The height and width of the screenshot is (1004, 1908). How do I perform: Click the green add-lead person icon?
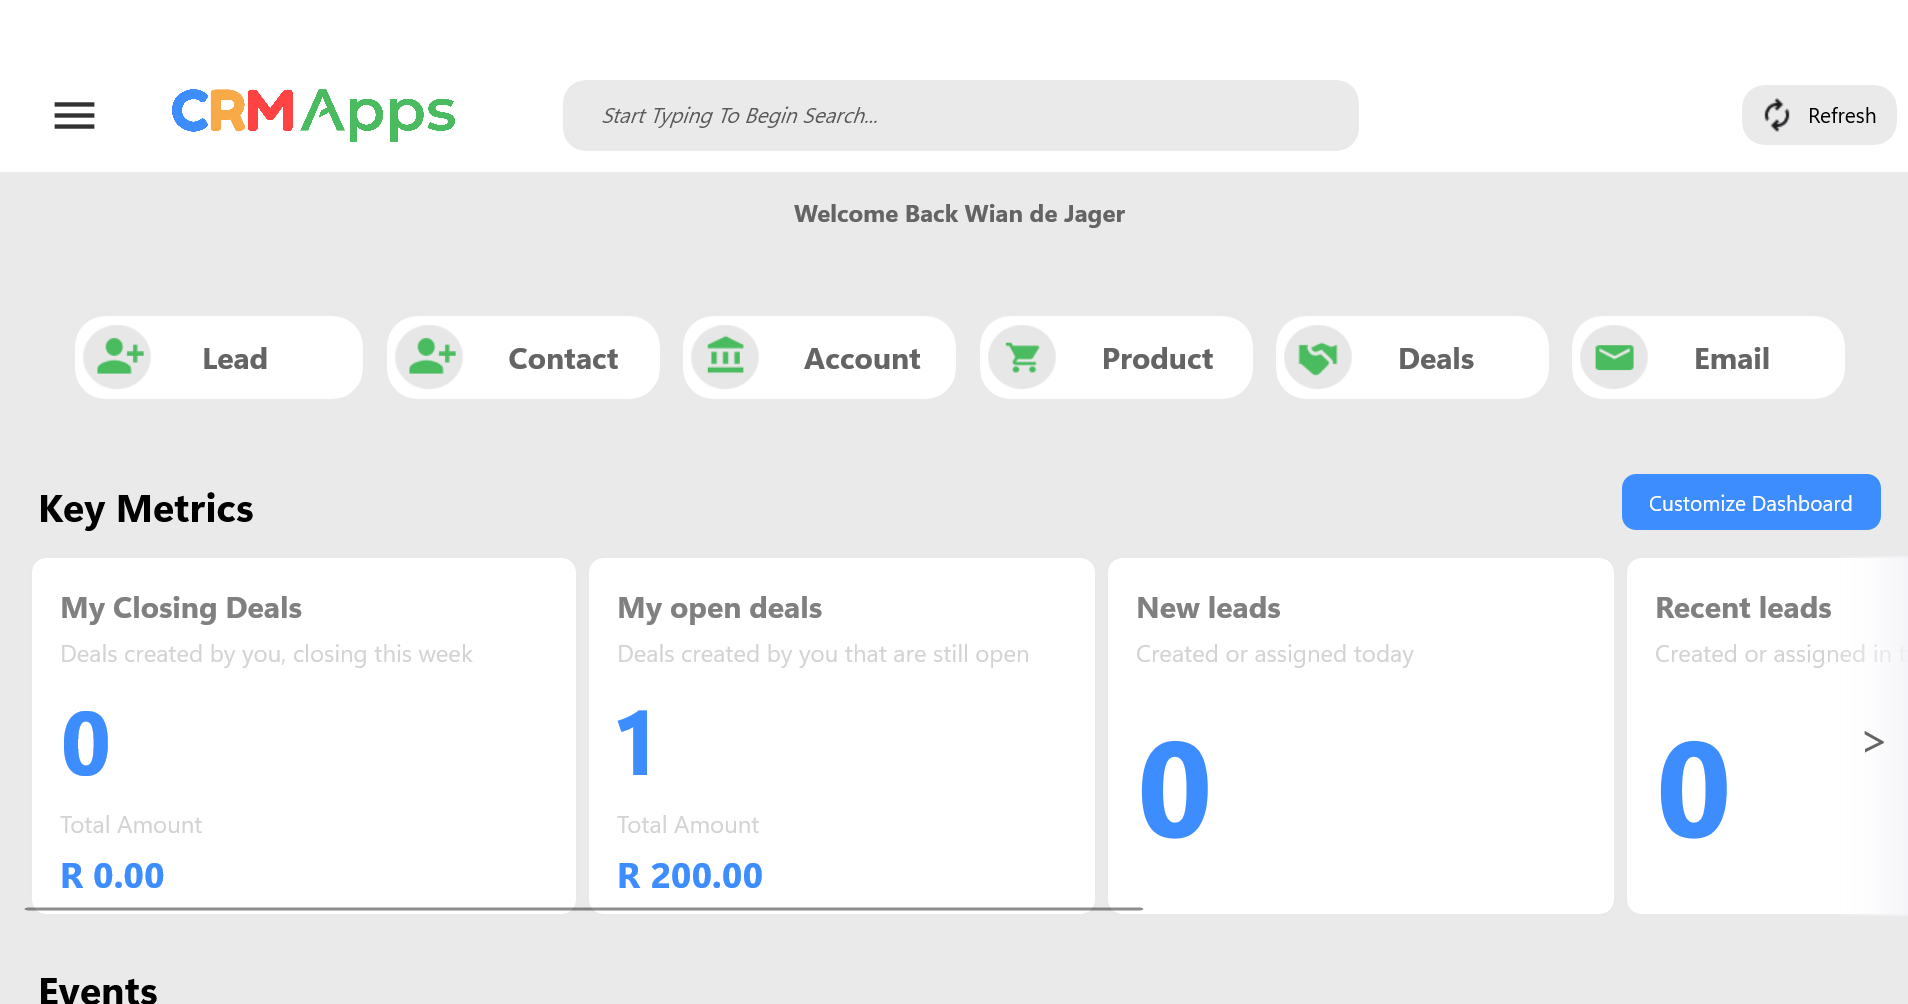[x=119, y=358]
